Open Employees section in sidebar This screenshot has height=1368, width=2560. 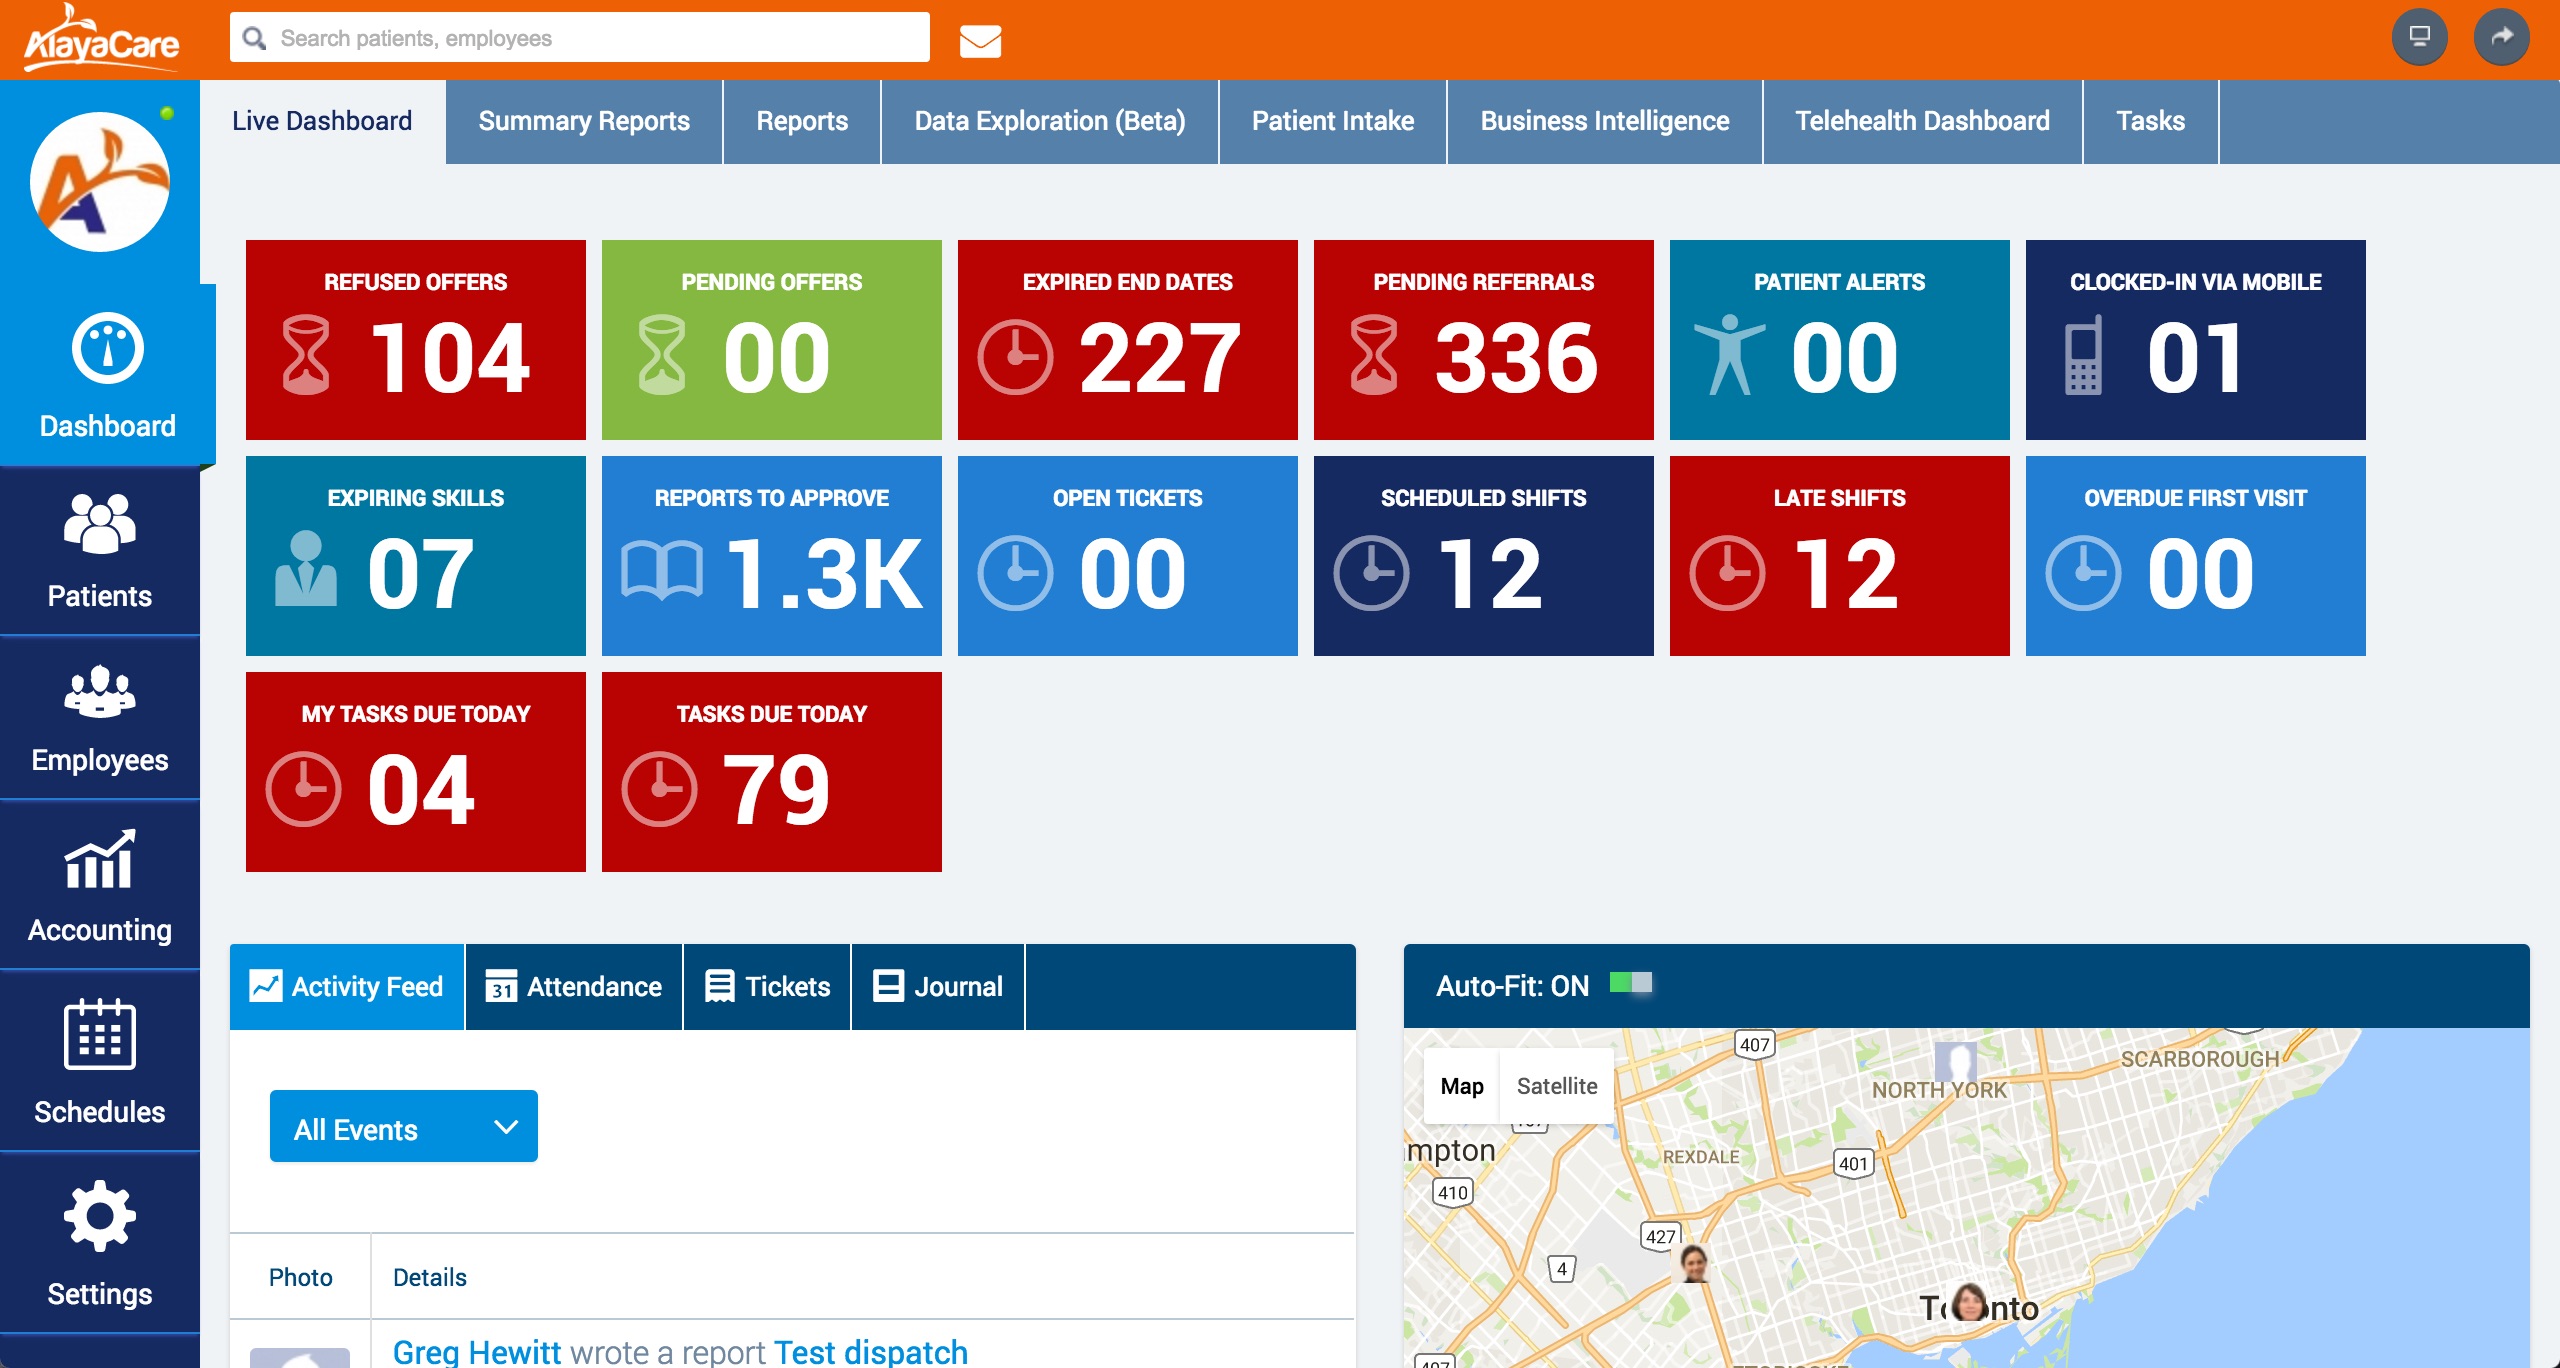[99, 718]
